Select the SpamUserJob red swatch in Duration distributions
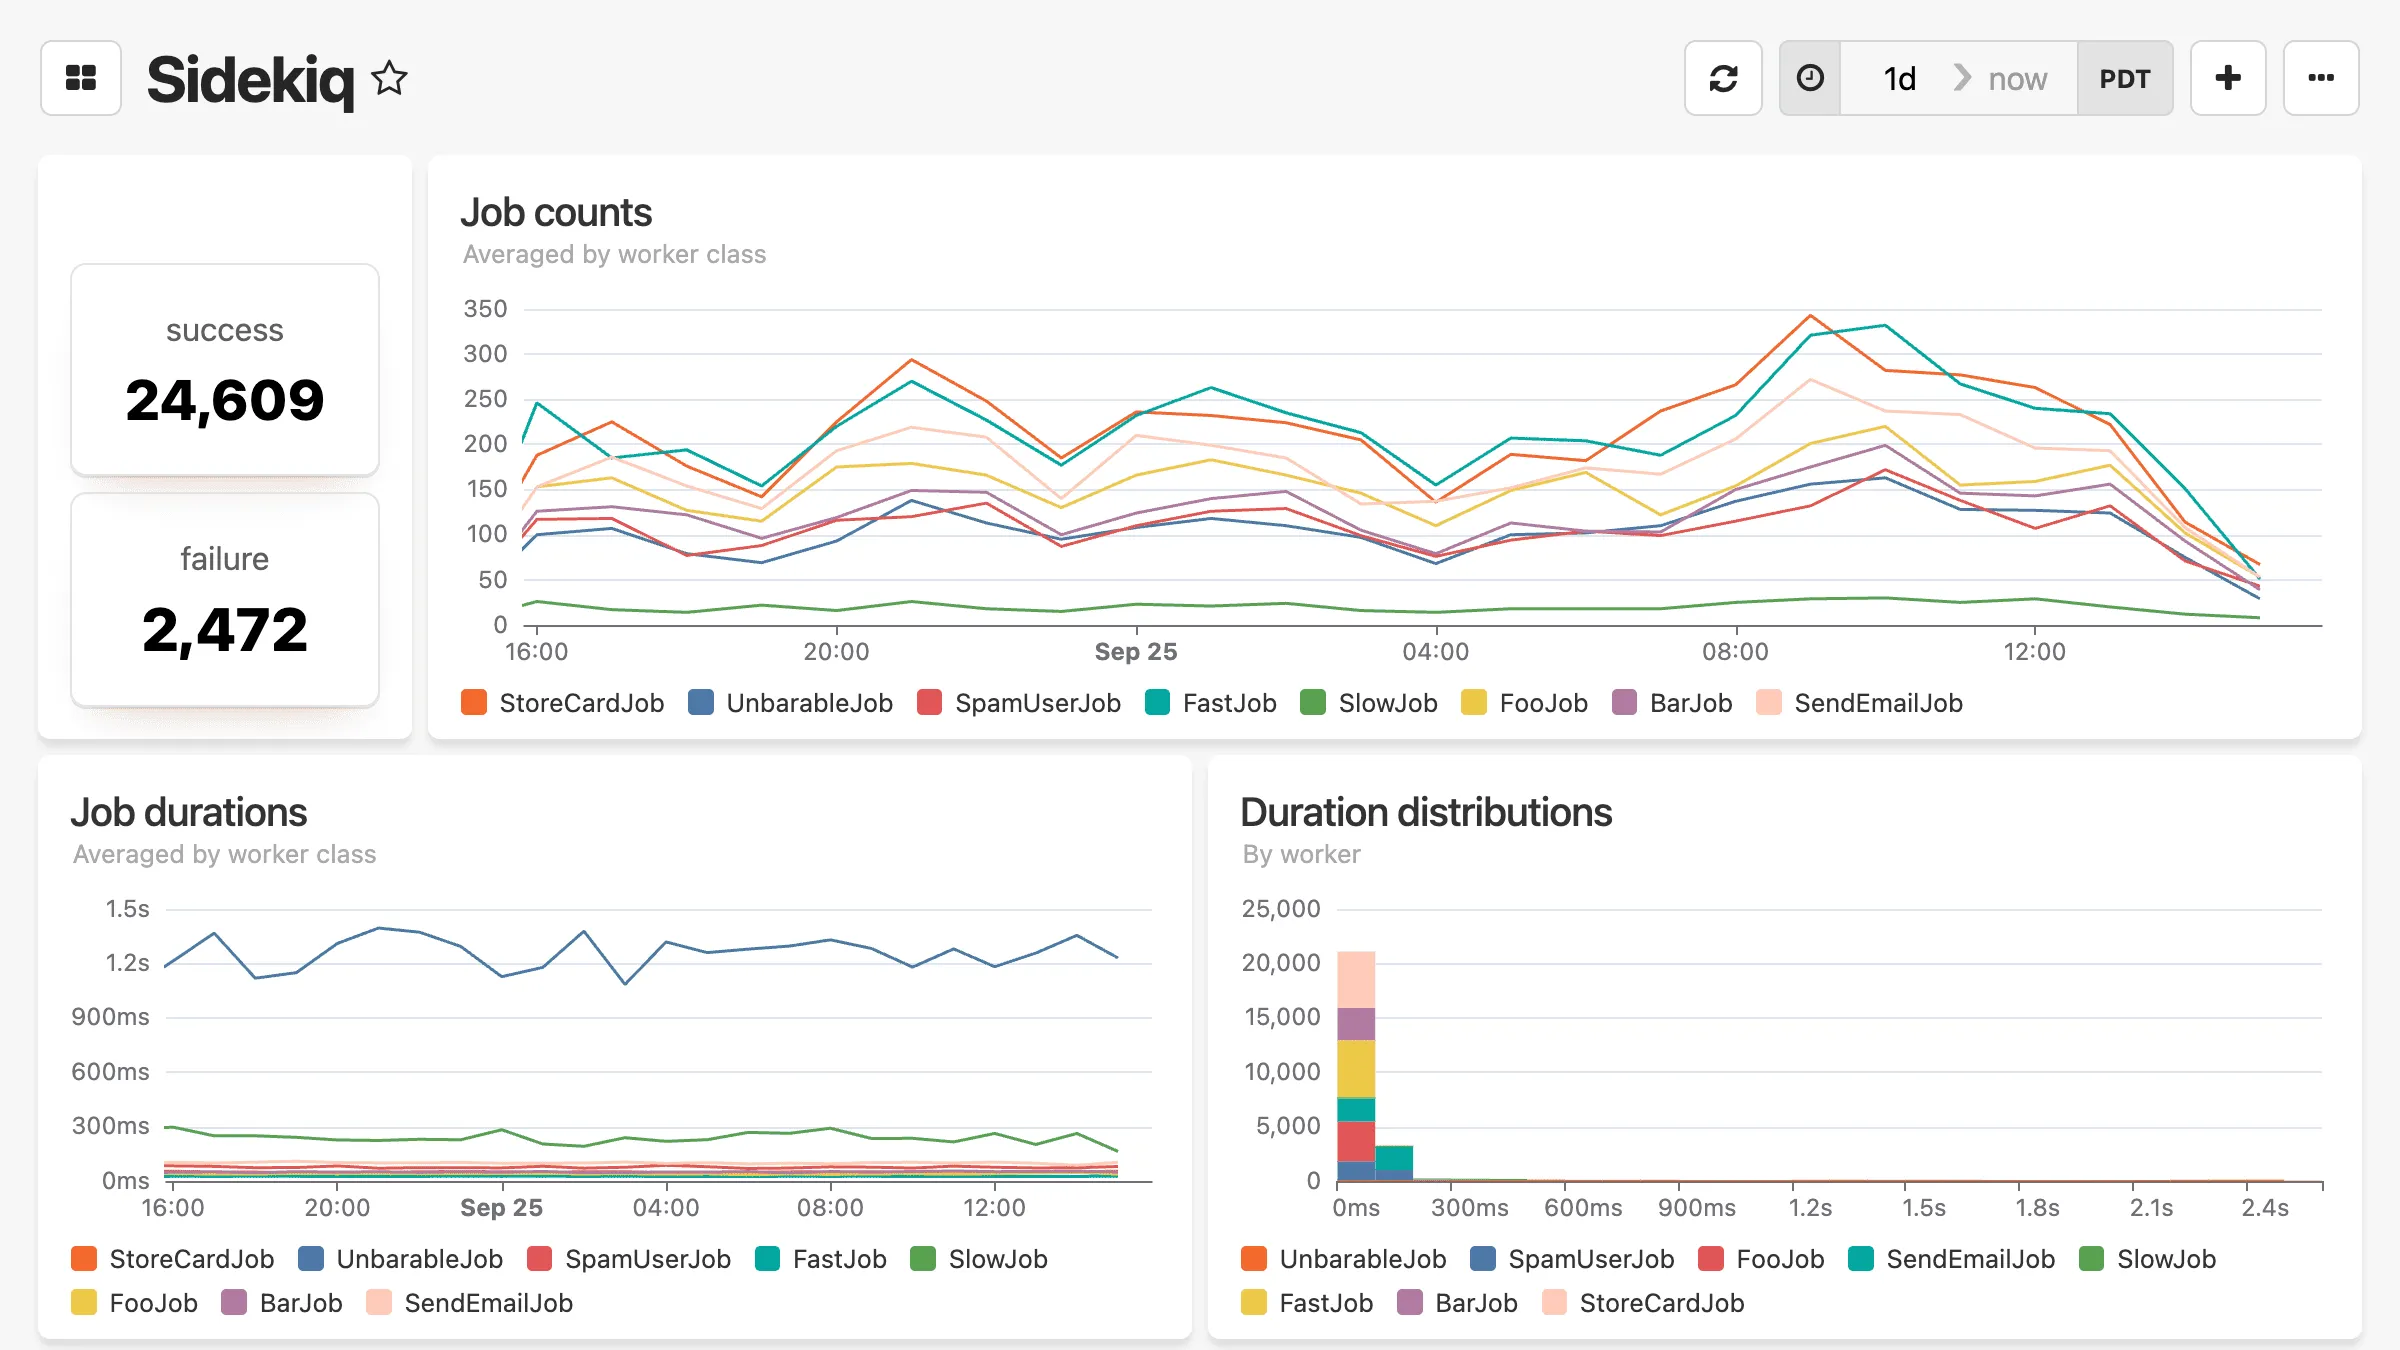This screenshot has width=2400, height=1350. click(1484, 1259)
